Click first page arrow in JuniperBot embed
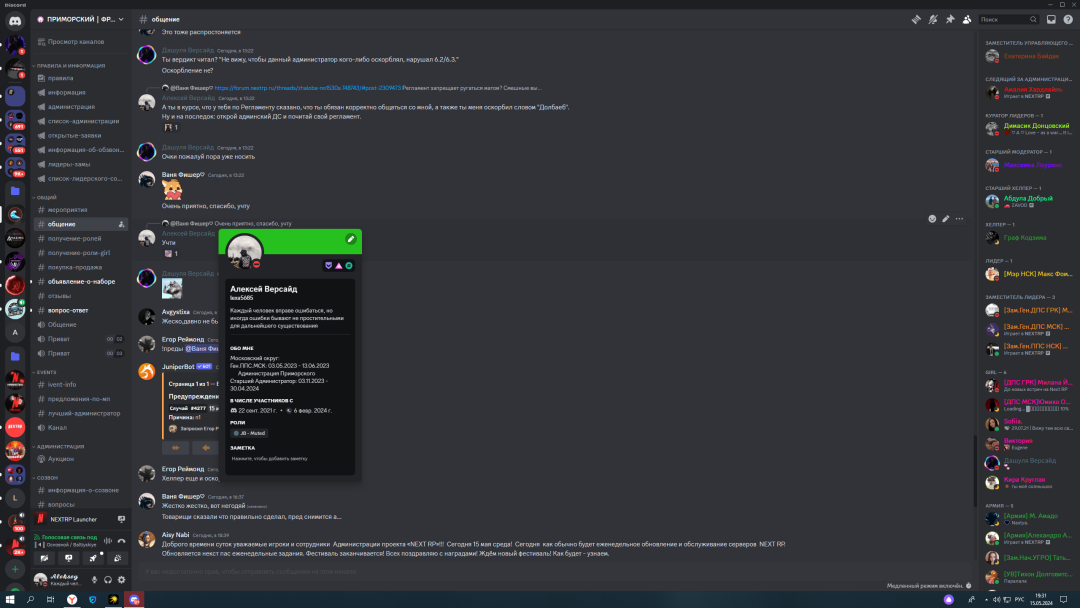This screenshot has width=1080, height=608. point(176,448)
